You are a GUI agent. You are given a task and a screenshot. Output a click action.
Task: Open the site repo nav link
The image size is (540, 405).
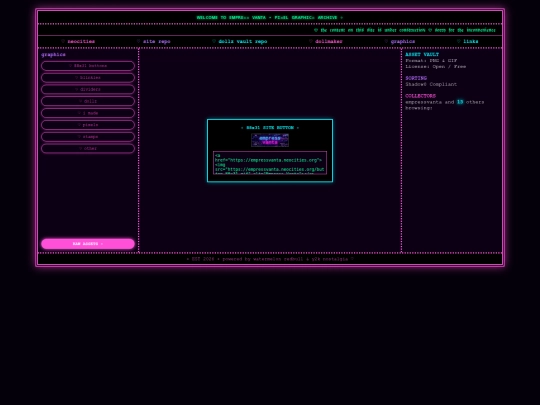[154, 41]
